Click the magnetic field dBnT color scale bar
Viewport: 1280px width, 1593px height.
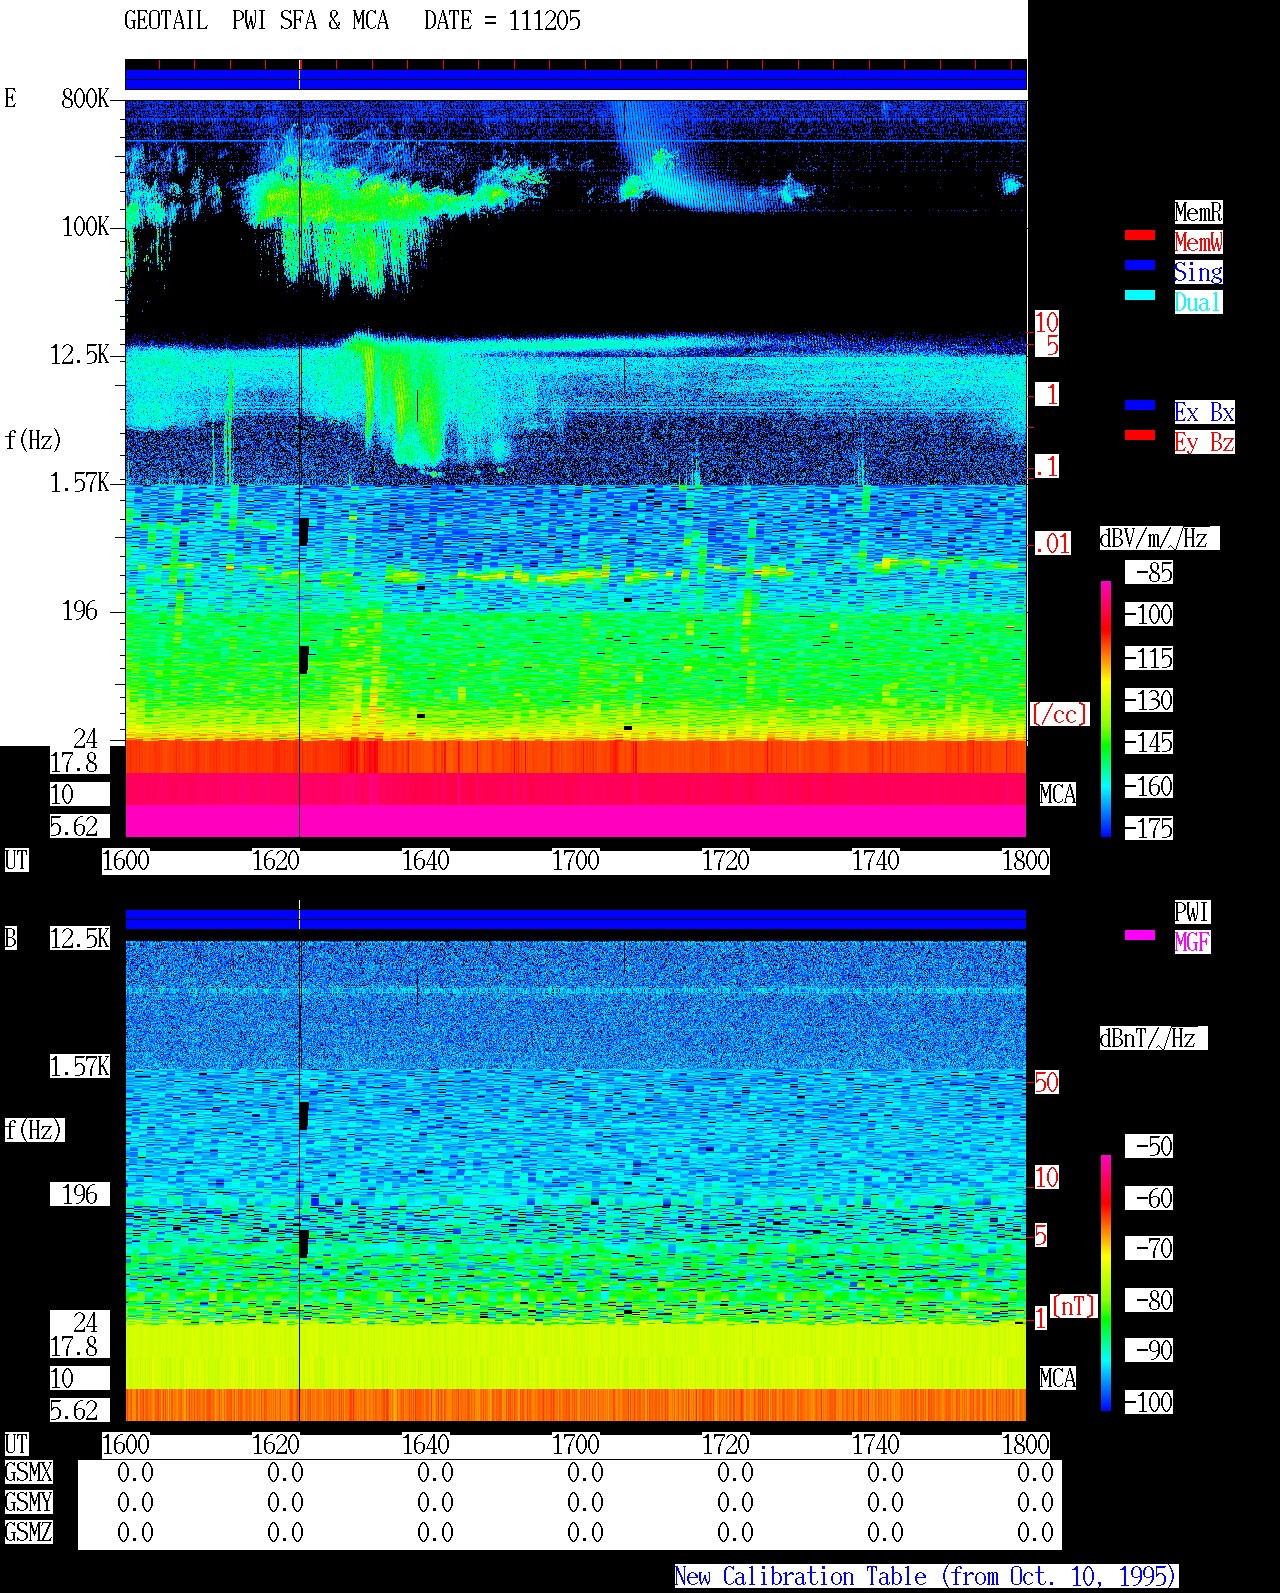[x=1106, y=1283]
